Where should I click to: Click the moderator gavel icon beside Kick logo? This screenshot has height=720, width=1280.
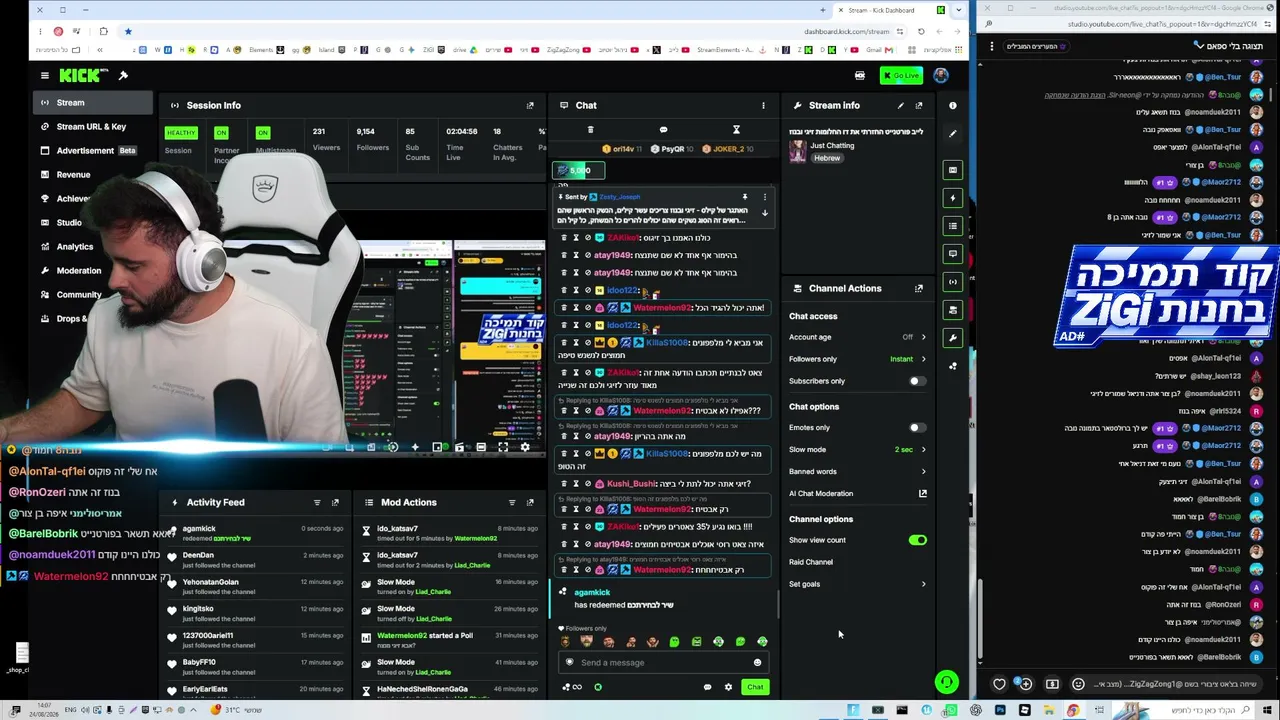coord(123,75)
